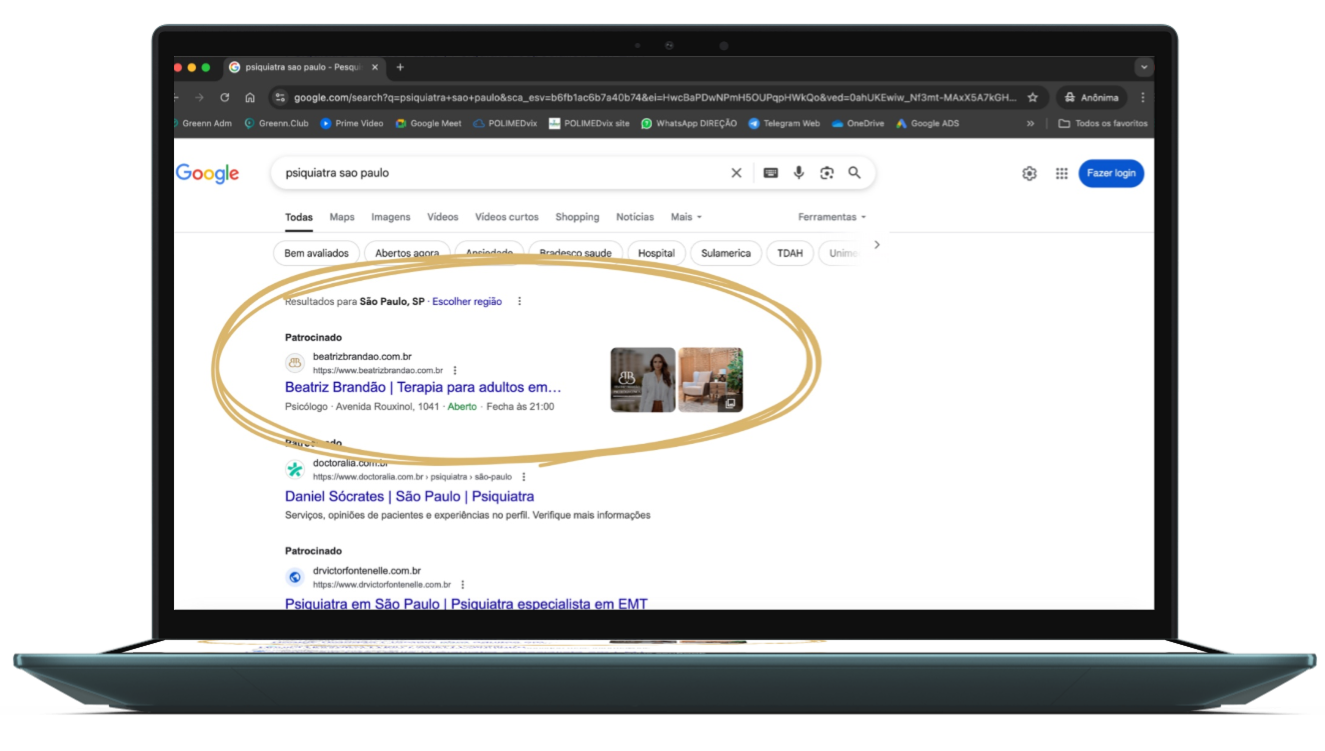1325x751 pixels.
Task: Clear the search box with X icon
Action: pos(736,173)
